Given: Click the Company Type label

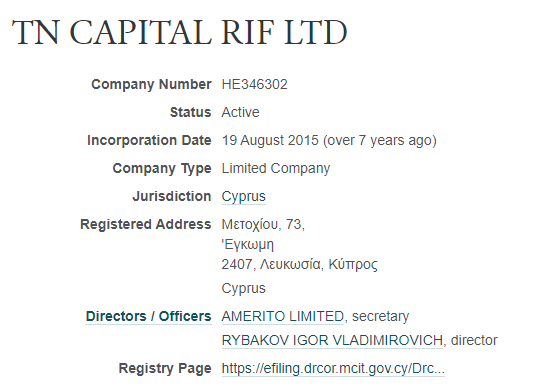Looking at the screenshot, I should 162,169.
